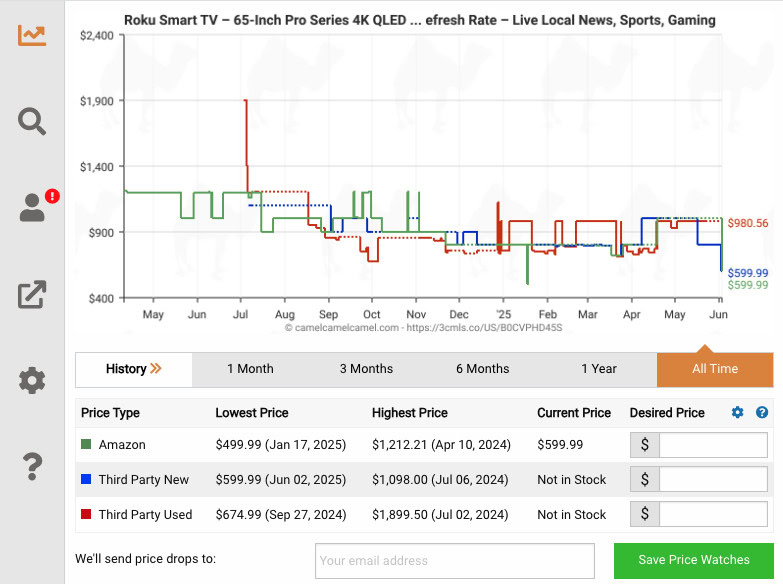Screen dimensions: 783x584
Task: Click the Amazon green color swatch
Action: click(87, 445)
